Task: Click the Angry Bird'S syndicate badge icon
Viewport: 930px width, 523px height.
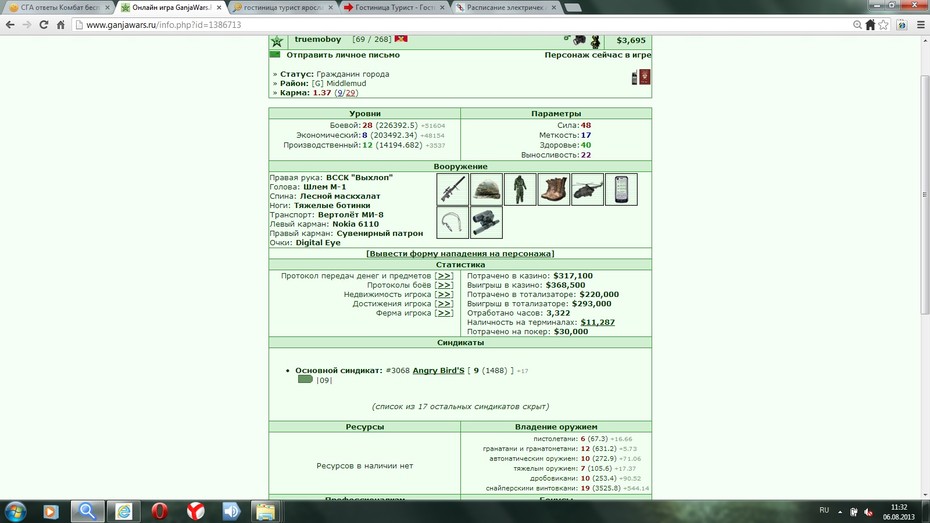Action: click(305, 379)
